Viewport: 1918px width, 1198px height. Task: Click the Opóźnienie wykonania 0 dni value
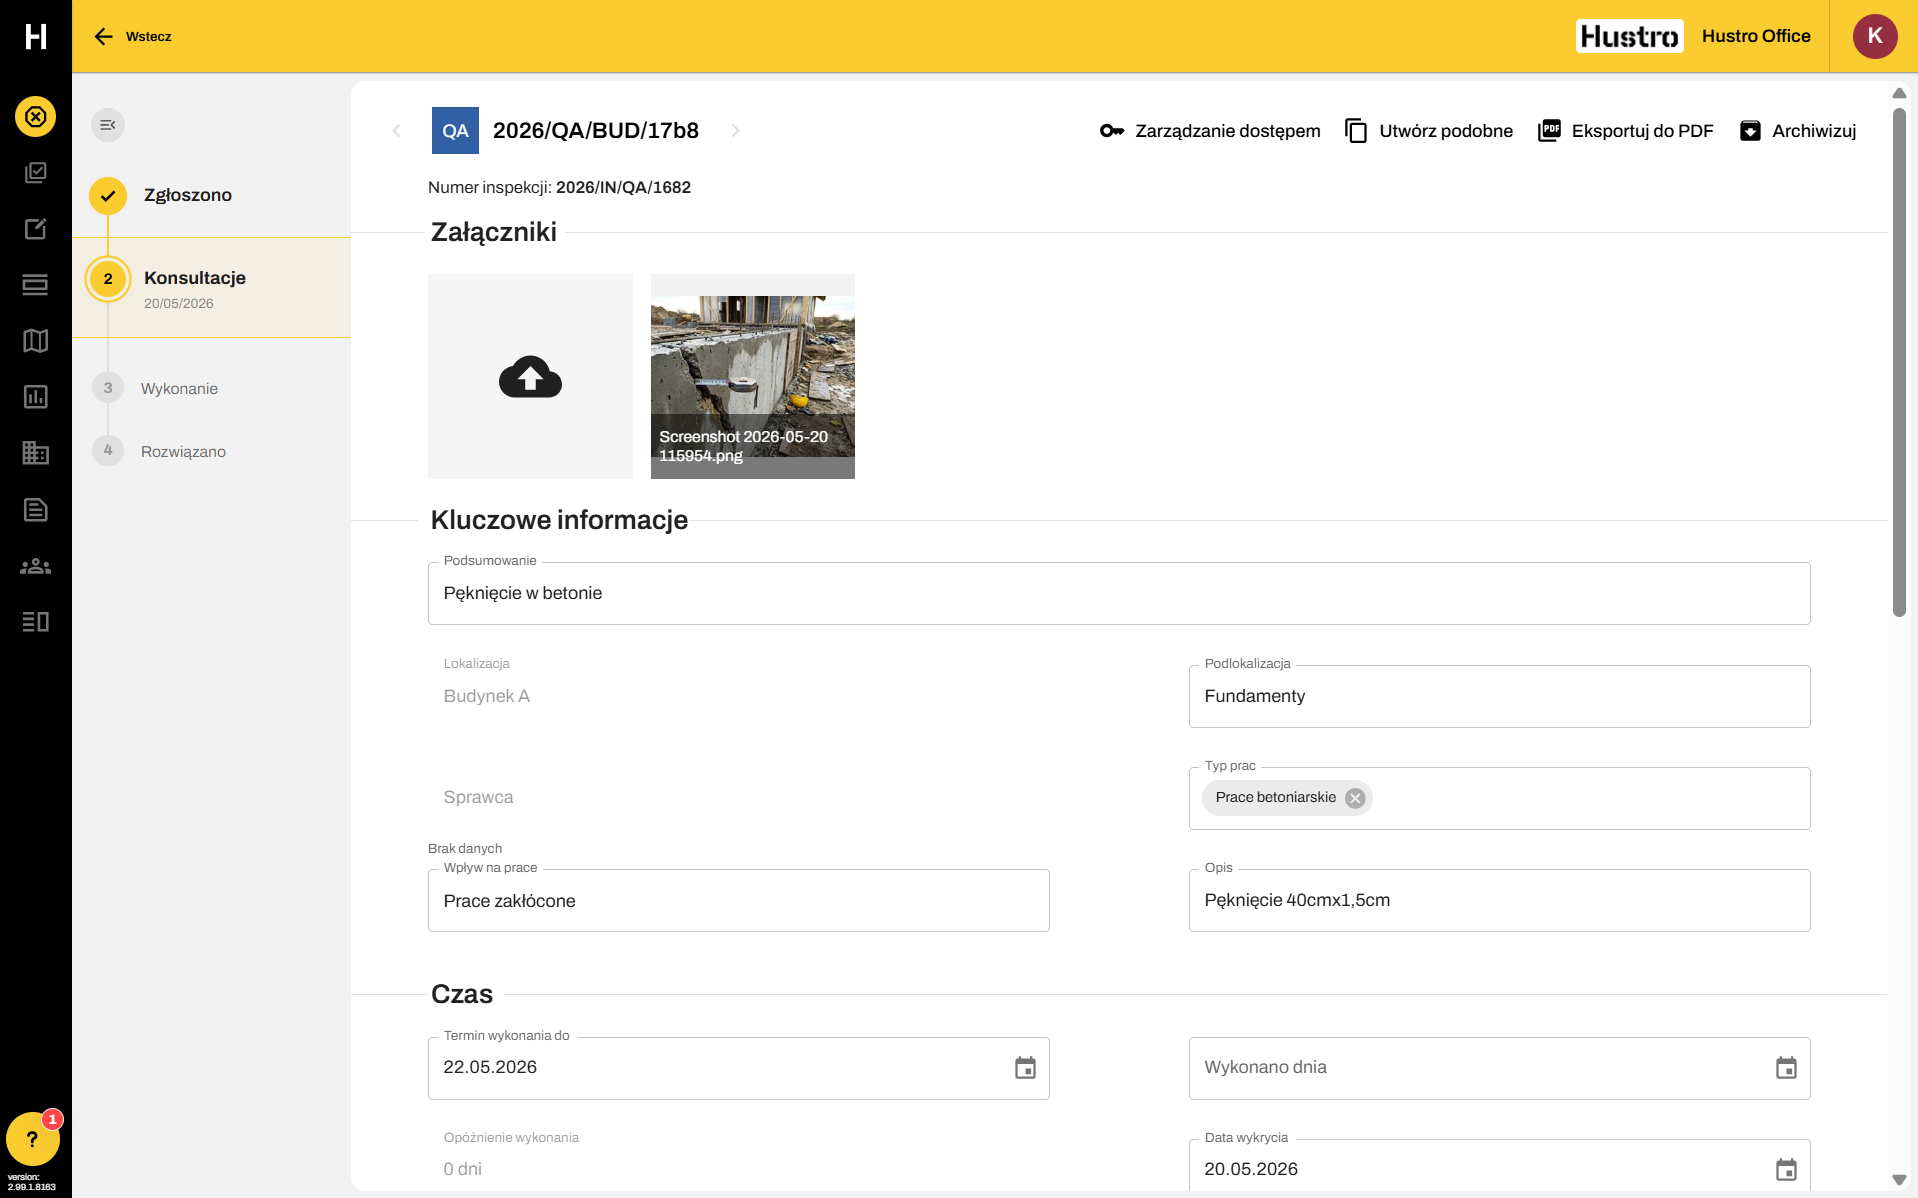(463, 1169)
